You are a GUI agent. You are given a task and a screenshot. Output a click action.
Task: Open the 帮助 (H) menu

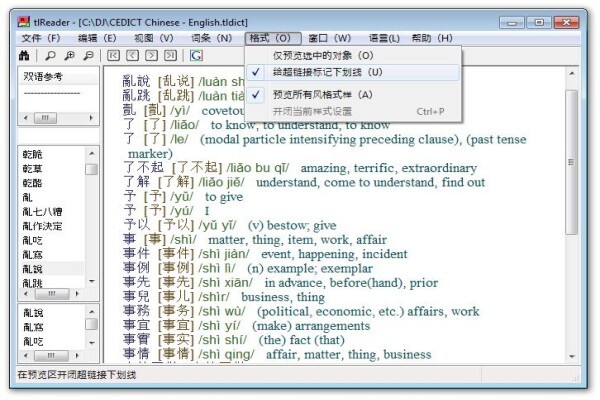click(x=432, y=38)
